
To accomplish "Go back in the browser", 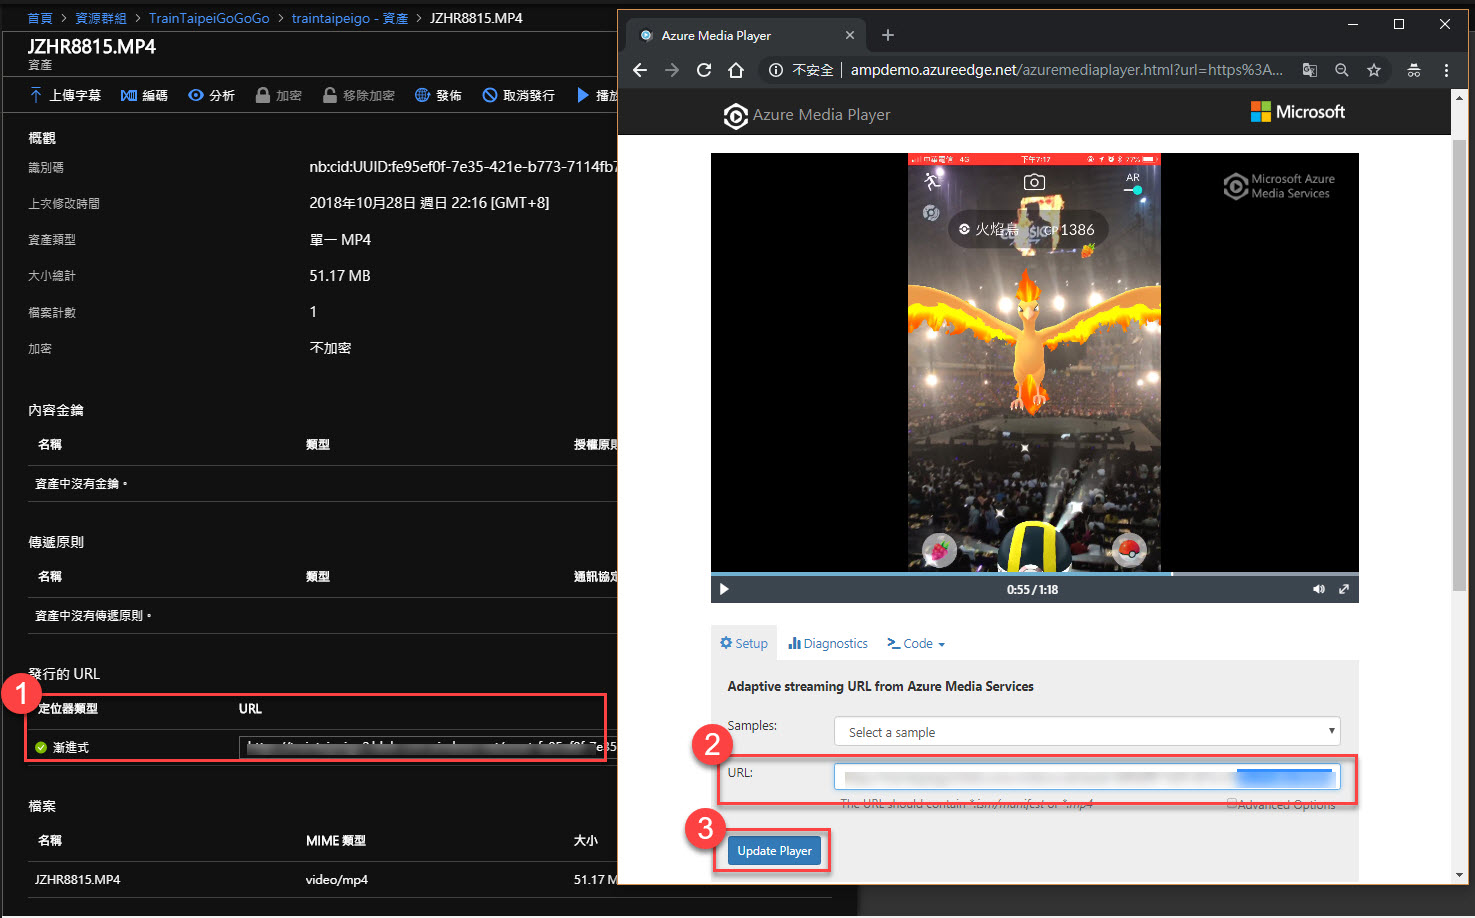I will tap(640, 70).
